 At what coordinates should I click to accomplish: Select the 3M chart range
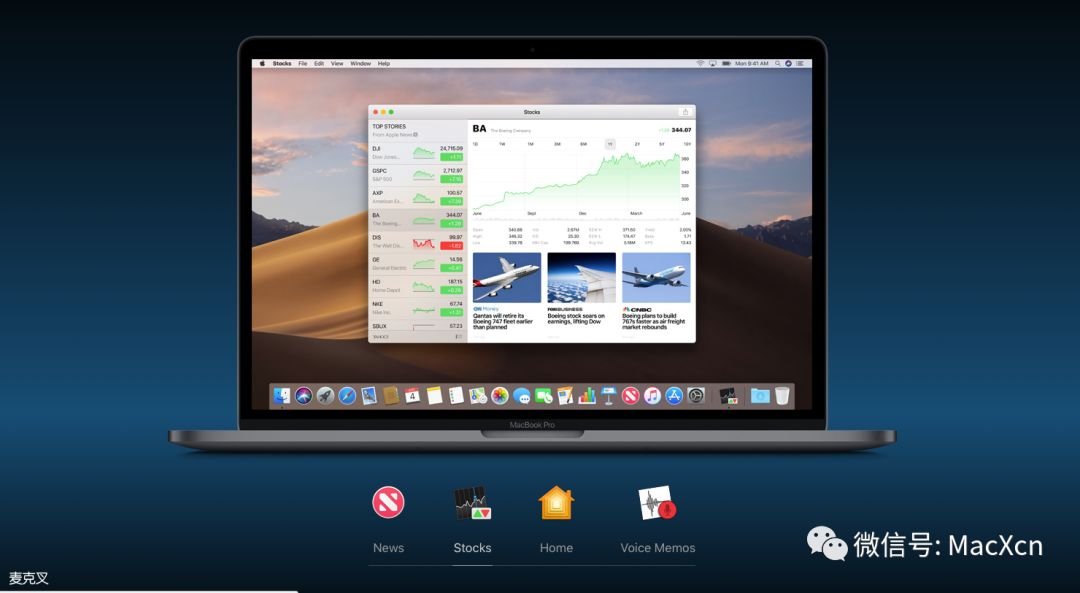tap(557, 144)
